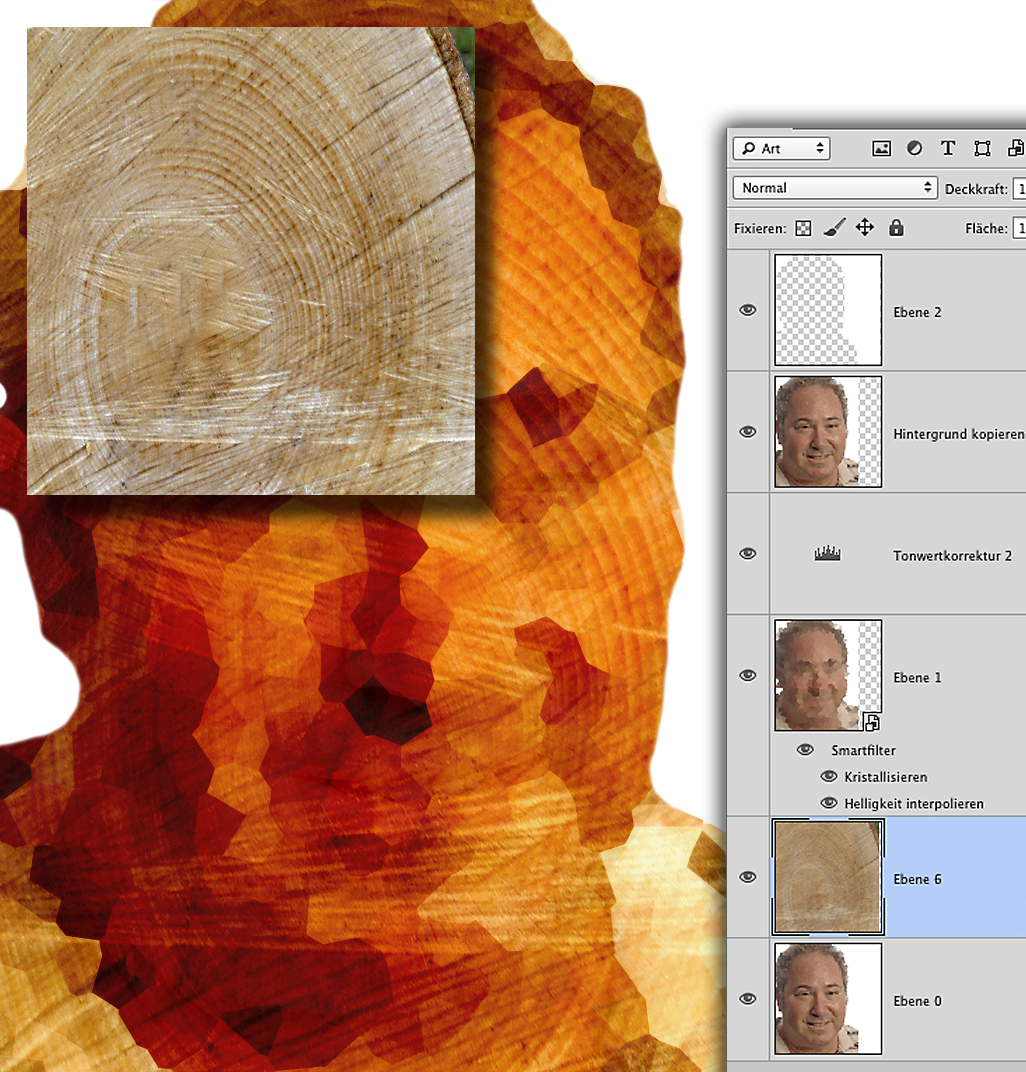The height and width of the screenshot is (1072, 1026).
Task: Click the Deckkraft label
Action: [976, 189]
